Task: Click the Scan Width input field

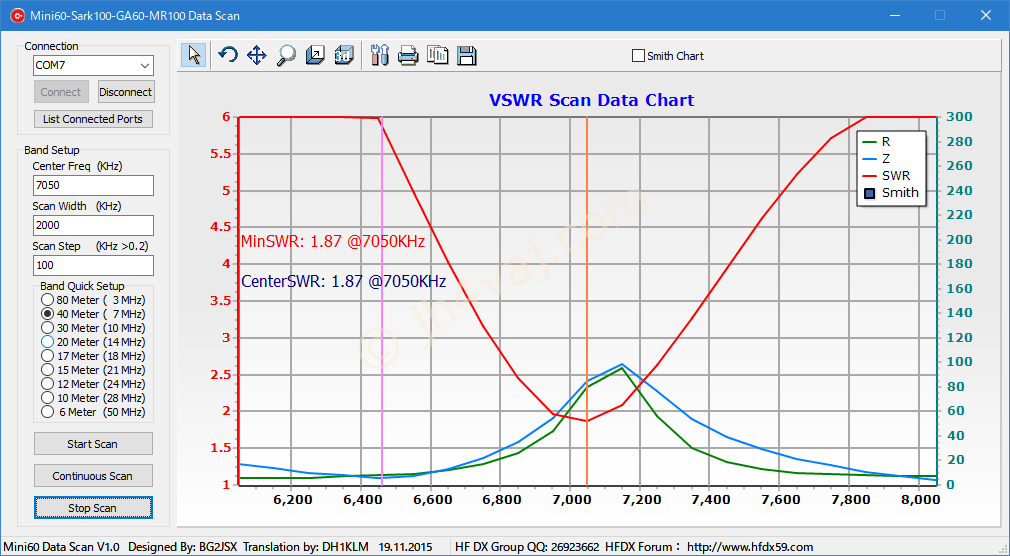Action: coord(93,225)
